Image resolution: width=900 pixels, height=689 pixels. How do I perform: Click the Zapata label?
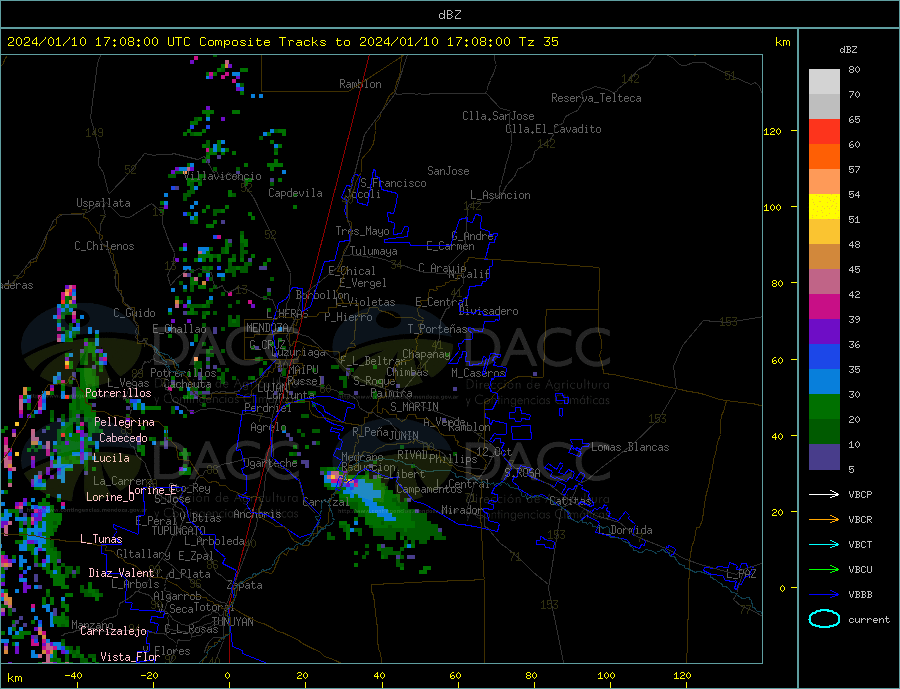click(x=245, y=585)
